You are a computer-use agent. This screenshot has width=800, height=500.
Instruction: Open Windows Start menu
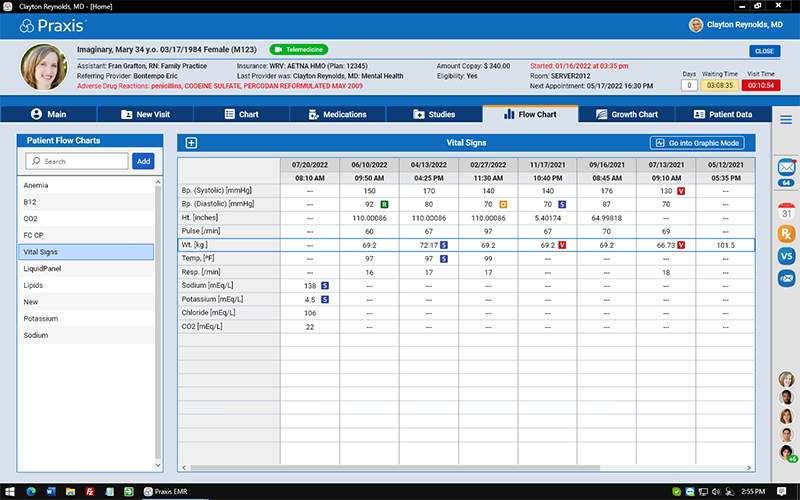[x=9, y=492]
